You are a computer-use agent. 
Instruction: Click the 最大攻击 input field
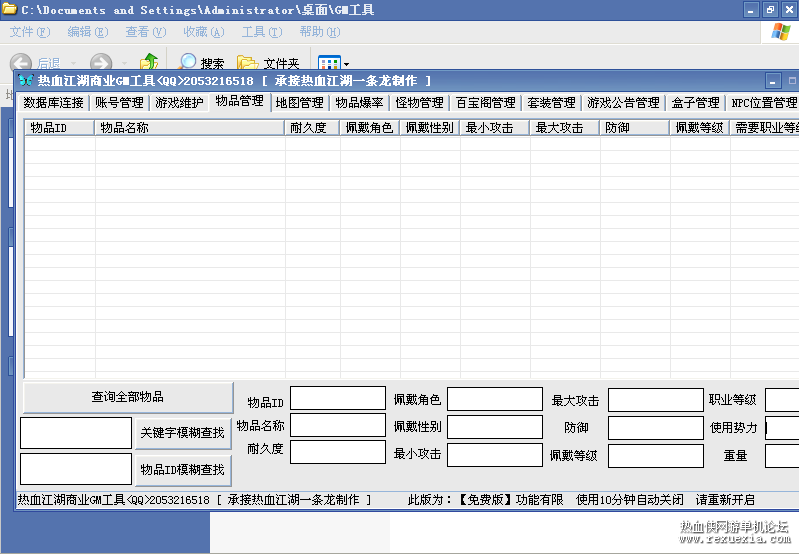click(x=656, y=400)
